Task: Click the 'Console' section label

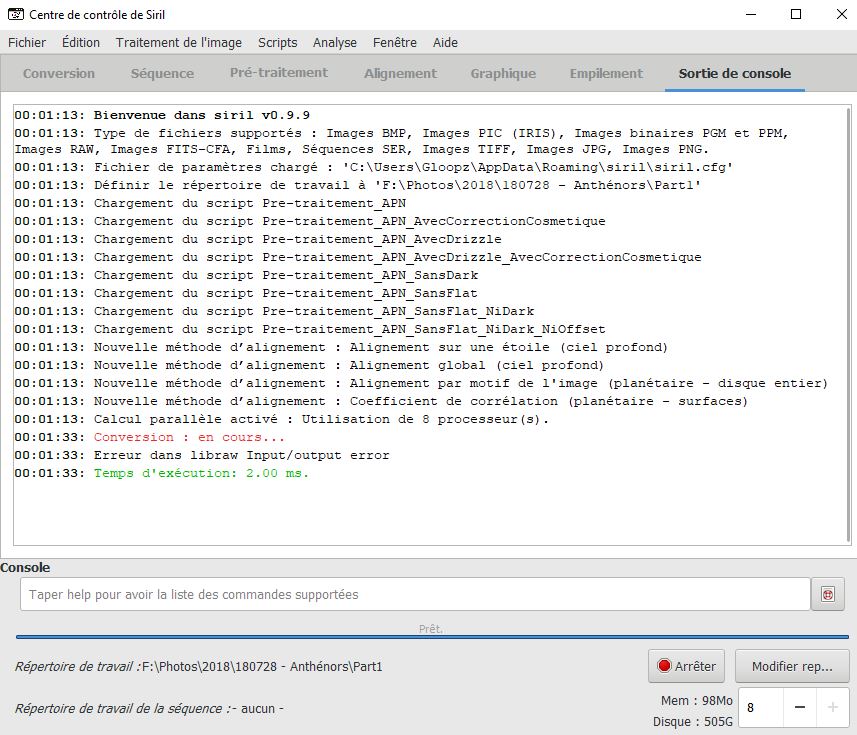Action: [x=25, y=568]
